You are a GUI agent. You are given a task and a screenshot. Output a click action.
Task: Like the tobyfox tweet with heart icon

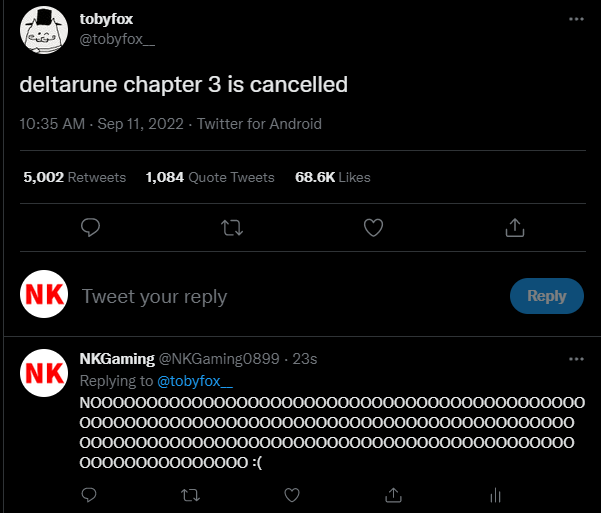(x=373, y=229)
